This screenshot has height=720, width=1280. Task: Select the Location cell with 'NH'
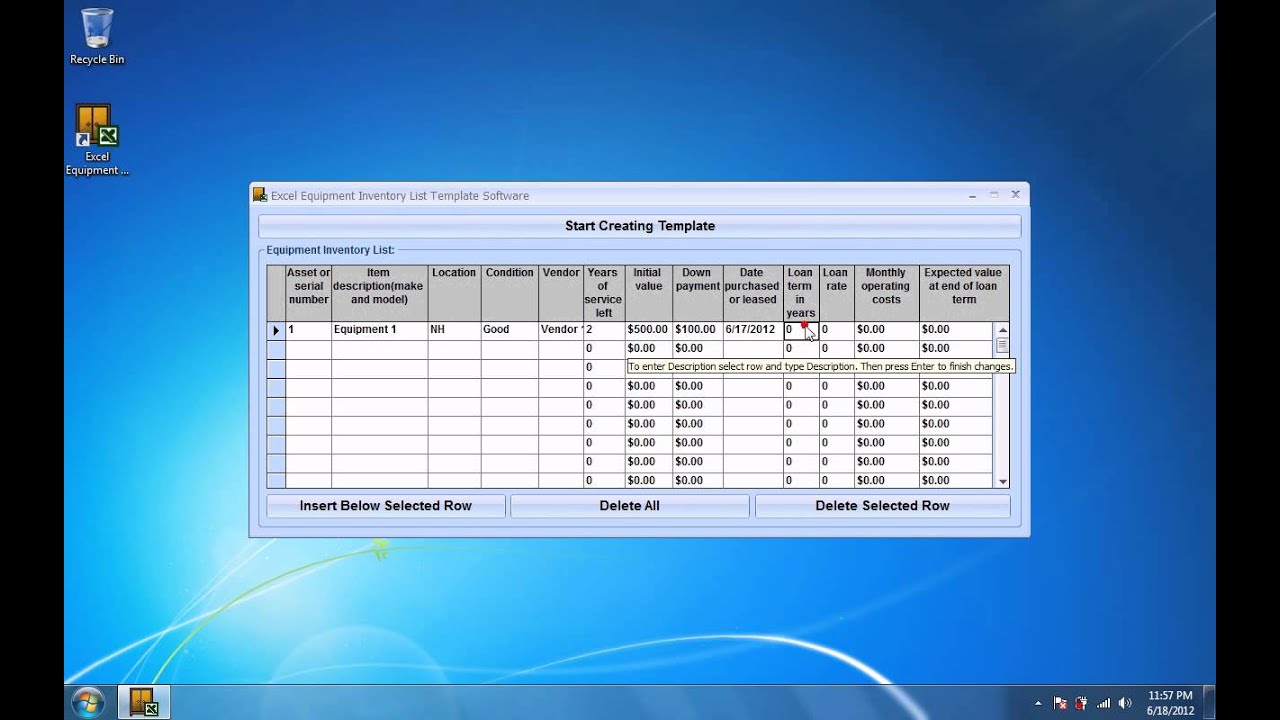[x=454, y=330]
